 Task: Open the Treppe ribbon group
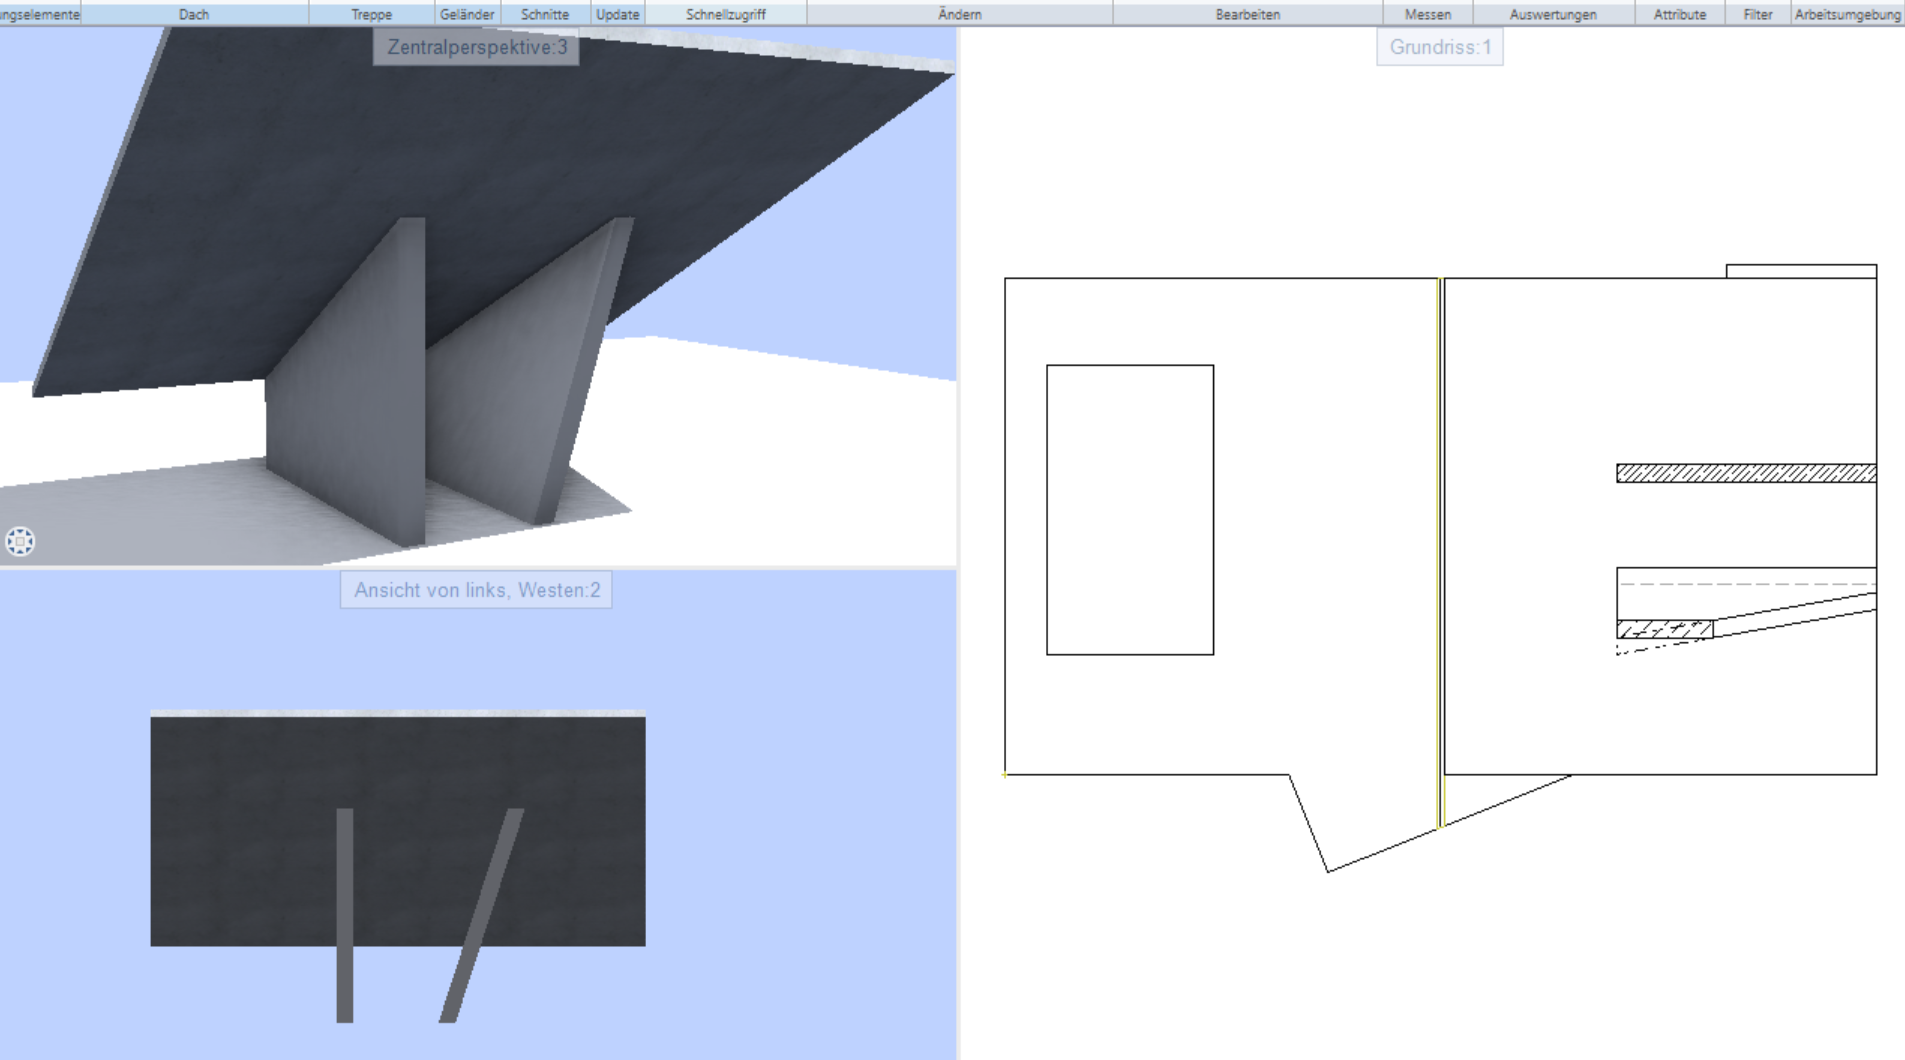371,14
